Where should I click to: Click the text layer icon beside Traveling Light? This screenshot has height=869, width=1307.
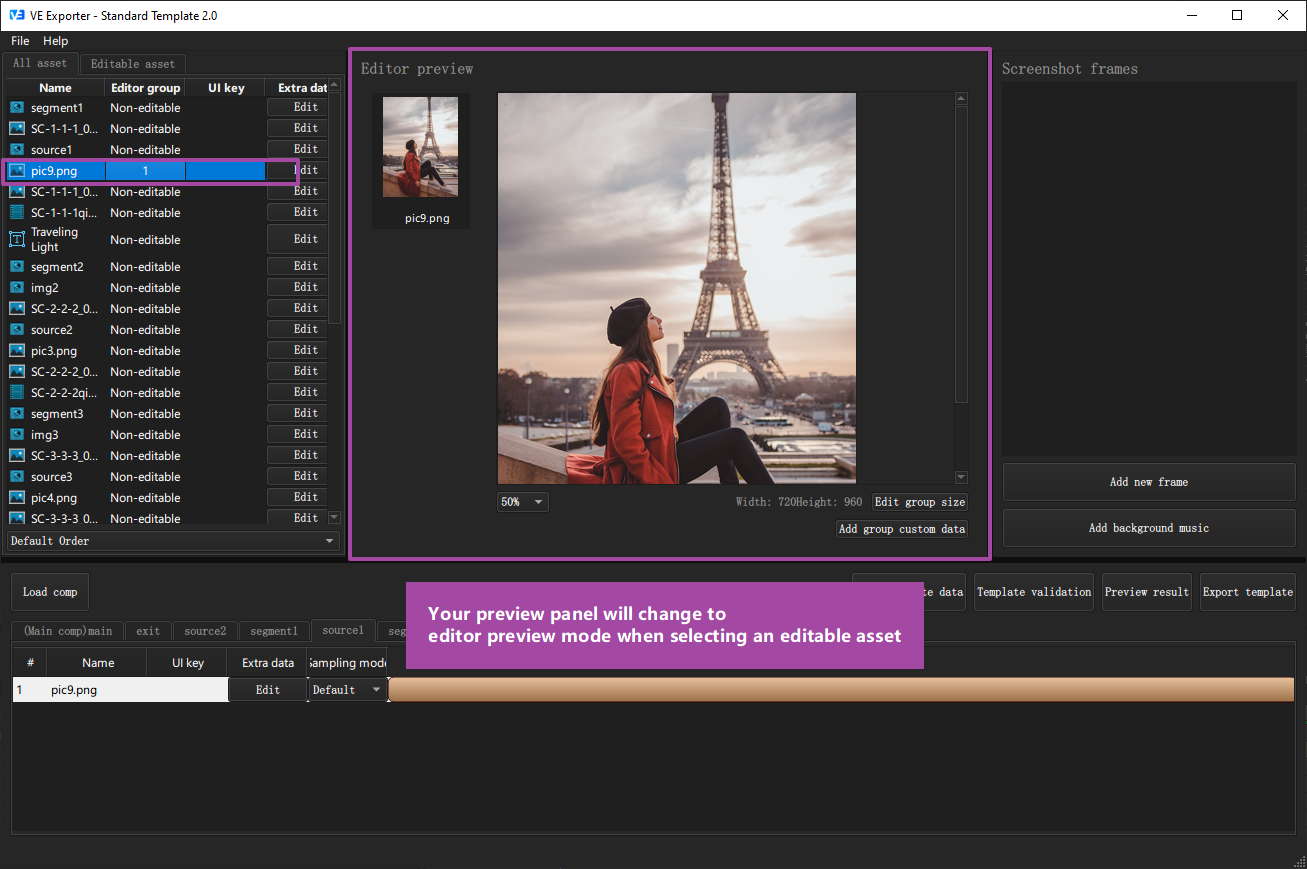(x=17, y=239)
